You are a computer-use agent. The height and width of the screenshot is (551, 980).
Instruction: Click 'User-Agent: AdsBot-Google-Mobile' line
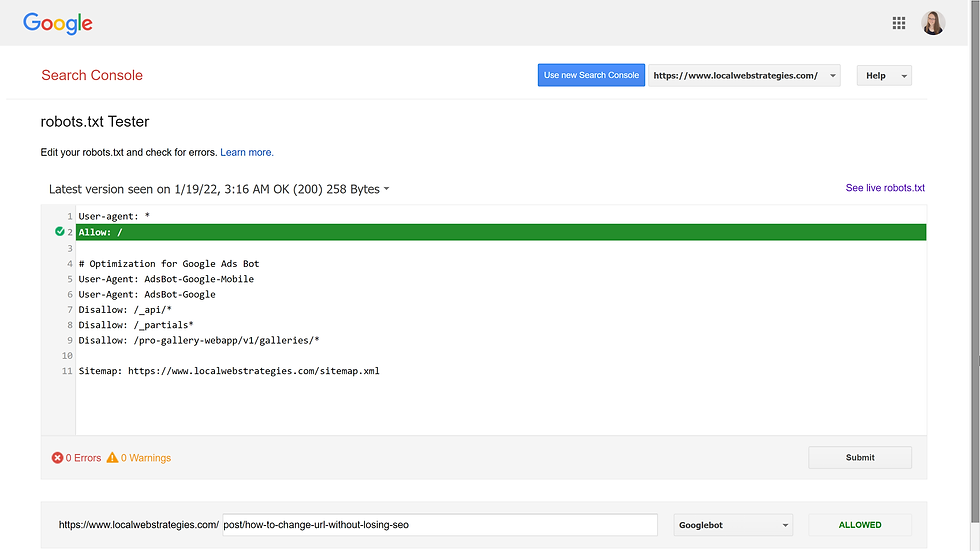166,279
